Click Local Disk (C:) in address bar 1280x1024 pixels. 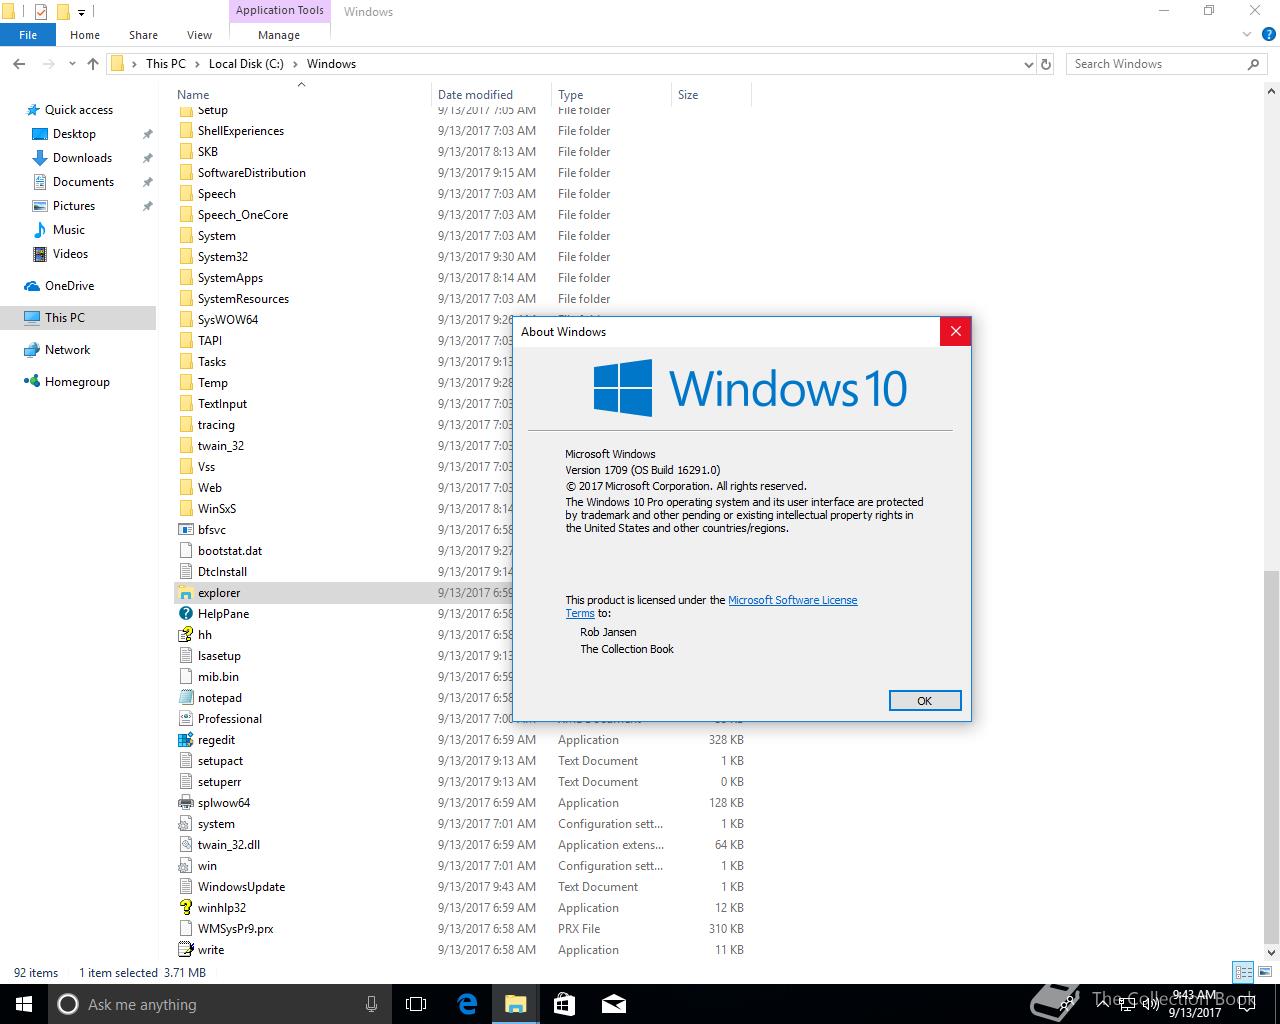[246, 64]
